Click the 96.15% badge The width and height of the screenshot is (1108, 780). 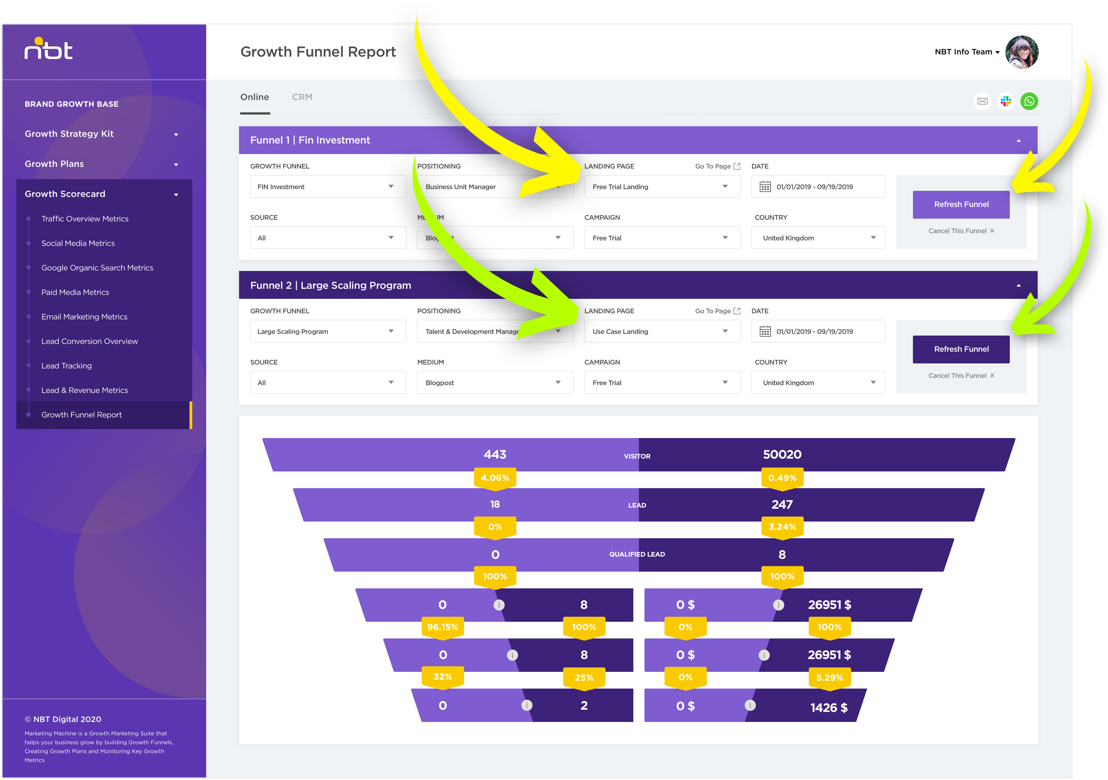(442, 627)
